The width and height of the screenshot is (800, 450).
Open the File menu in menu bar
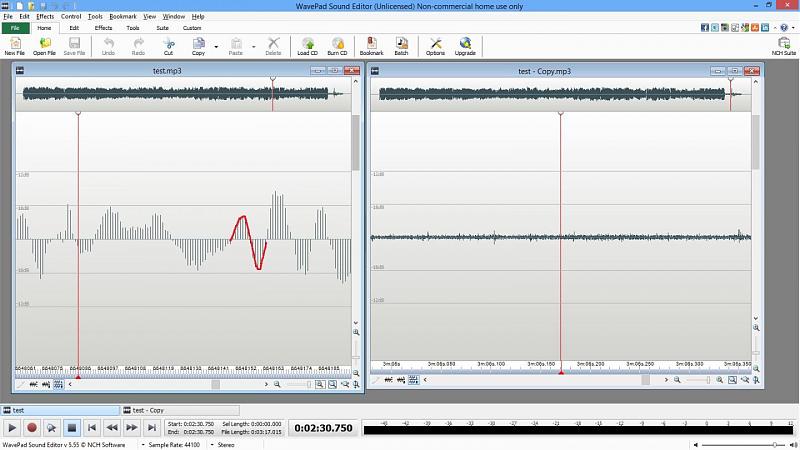pyautogui.click(x=8, y=16)
